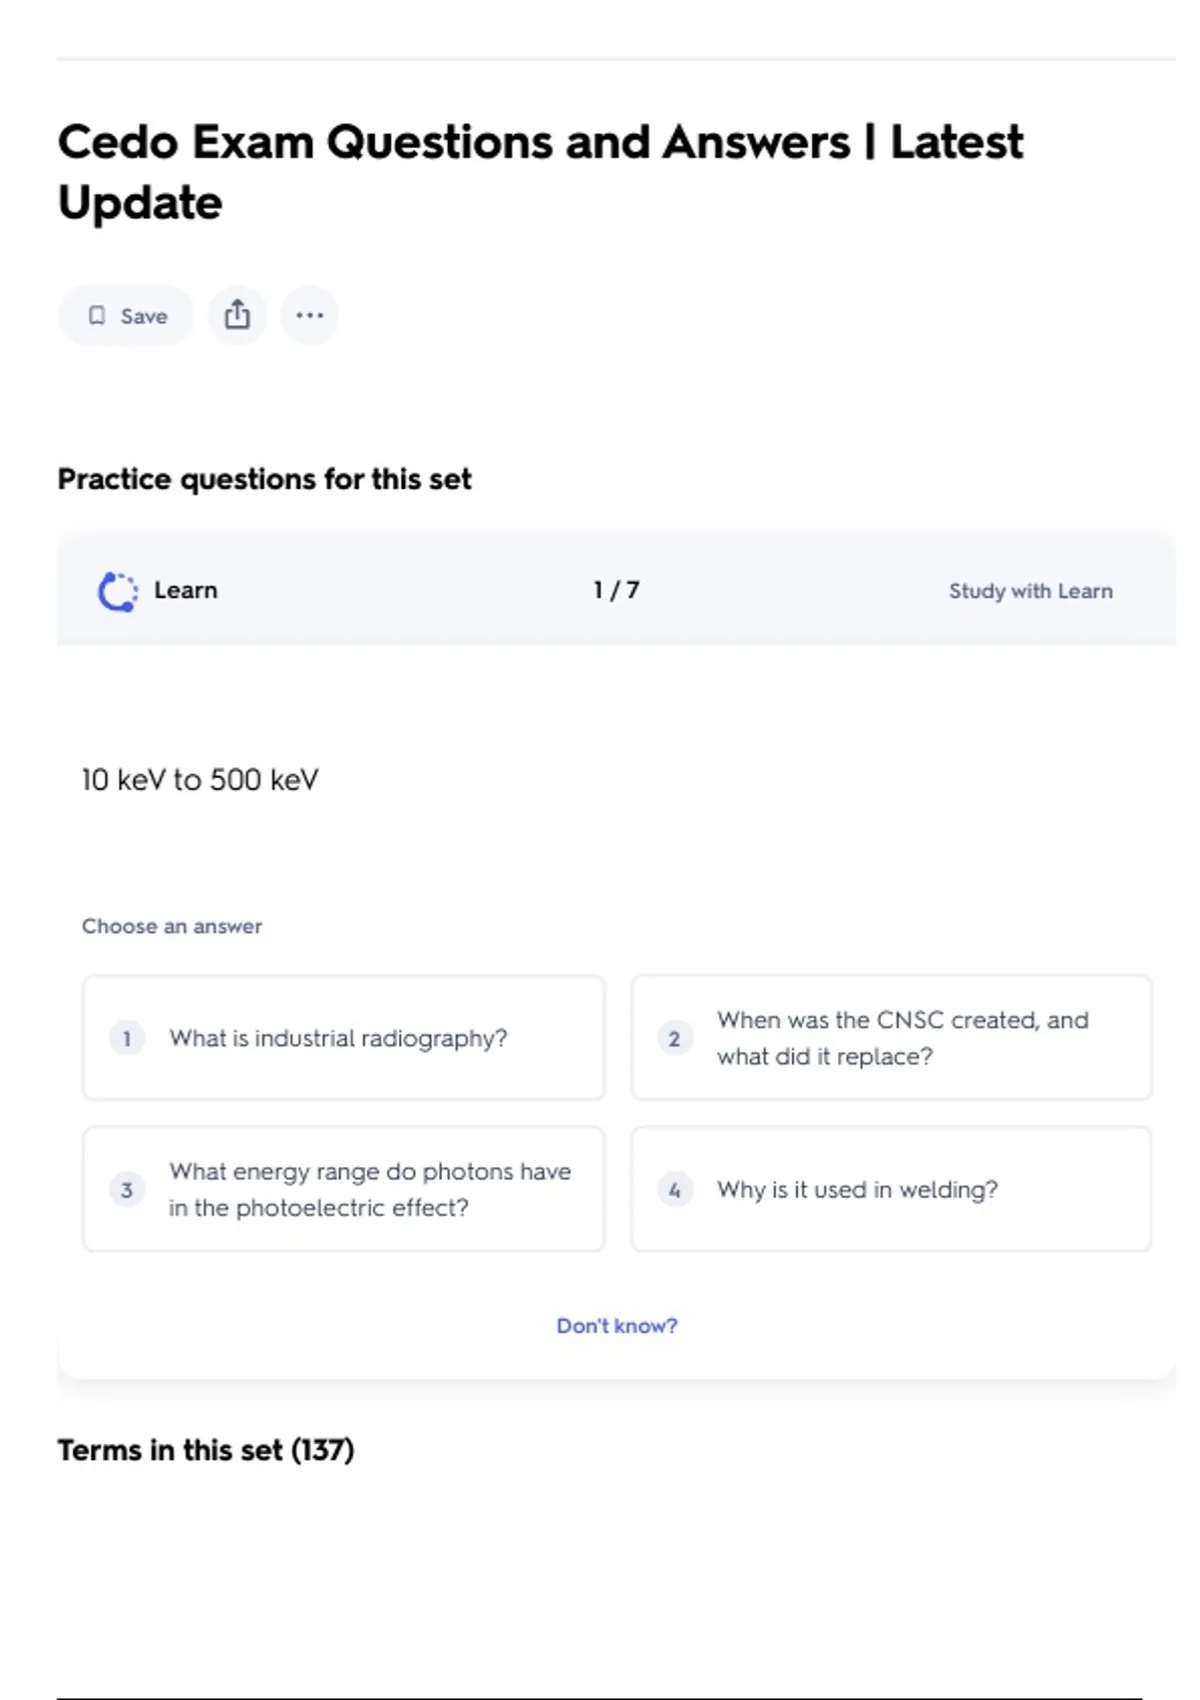Image resolution: width=1200 pixels, height=1700 pixels.
Task: Click the 'Terms in this set (137)' heading
Action: coord(206,1450)
